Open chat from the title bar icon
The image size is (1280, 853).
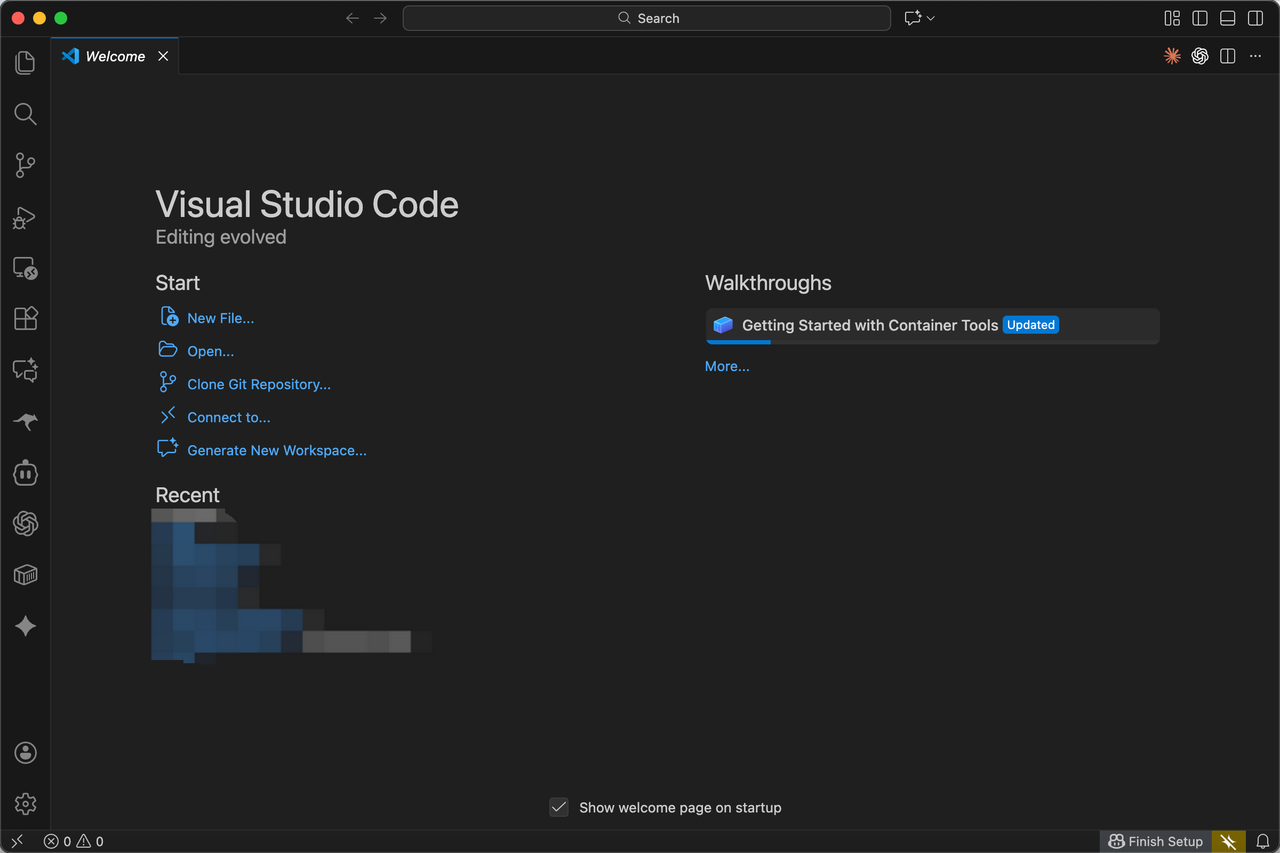click(912, 18)
